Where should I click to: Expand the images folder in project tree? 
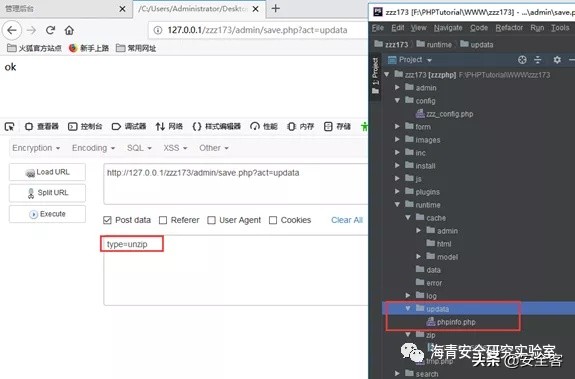pyautogui.click(x=397, y=139)
